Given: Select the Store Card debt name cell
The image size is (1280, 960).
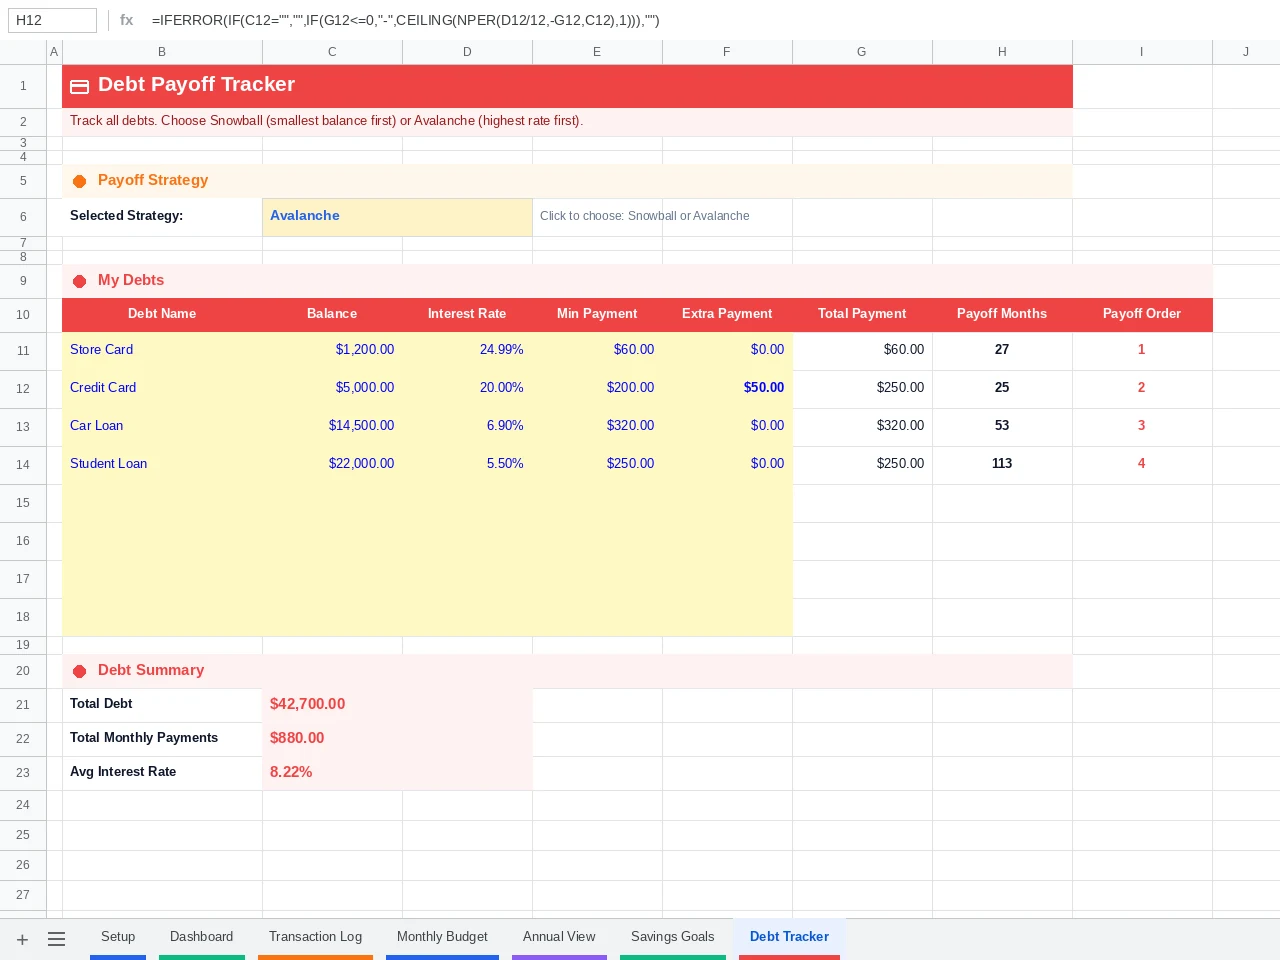Looking at the screenshot, I should coord(162,351).
